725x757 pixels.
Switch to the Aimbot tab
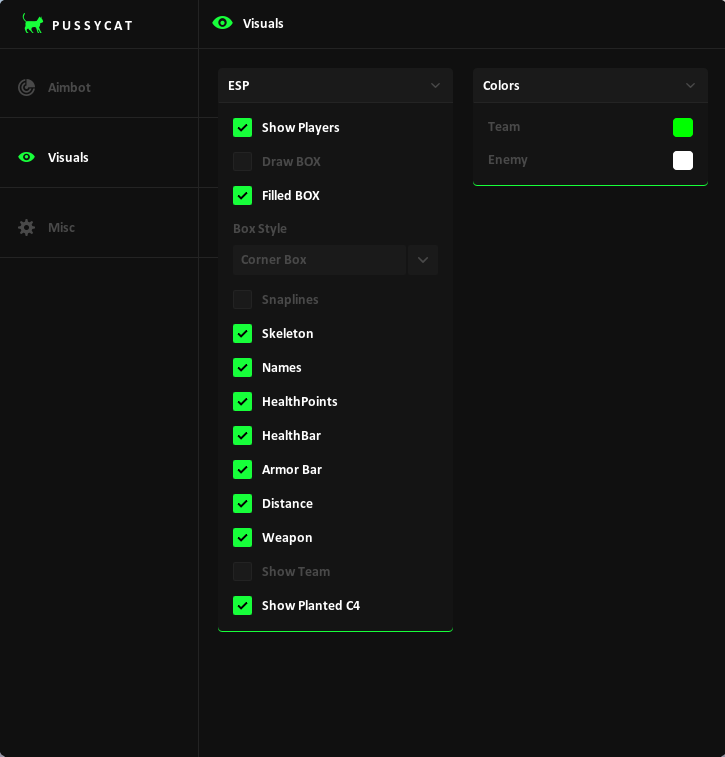(x=69, y=88)
